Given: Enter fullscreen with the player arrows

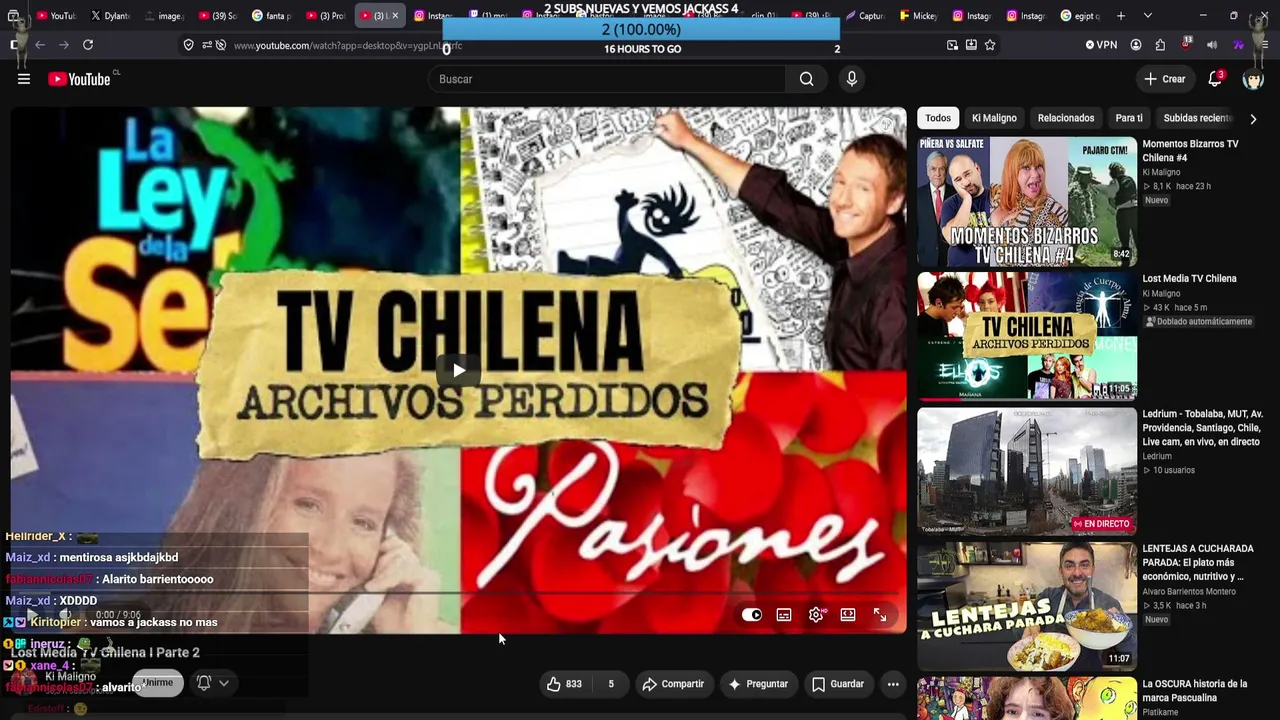Looking at the screenshot, I should click(880, 615).
